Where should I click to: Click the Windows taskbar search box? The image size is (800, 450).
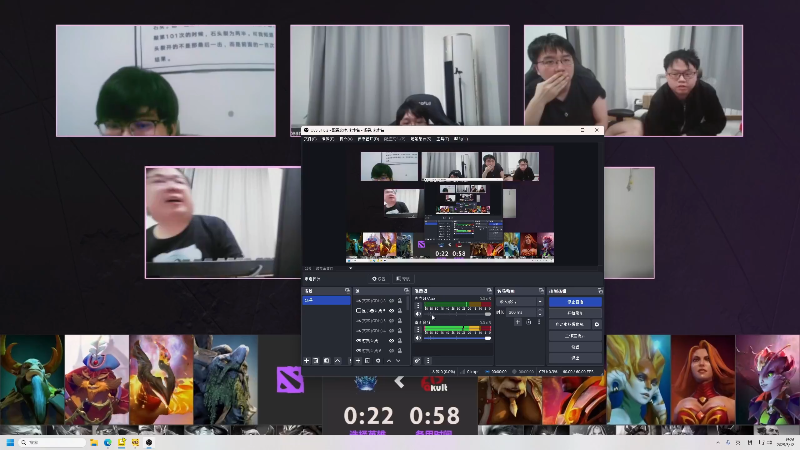pyautogui.click(x=52, y=442)
